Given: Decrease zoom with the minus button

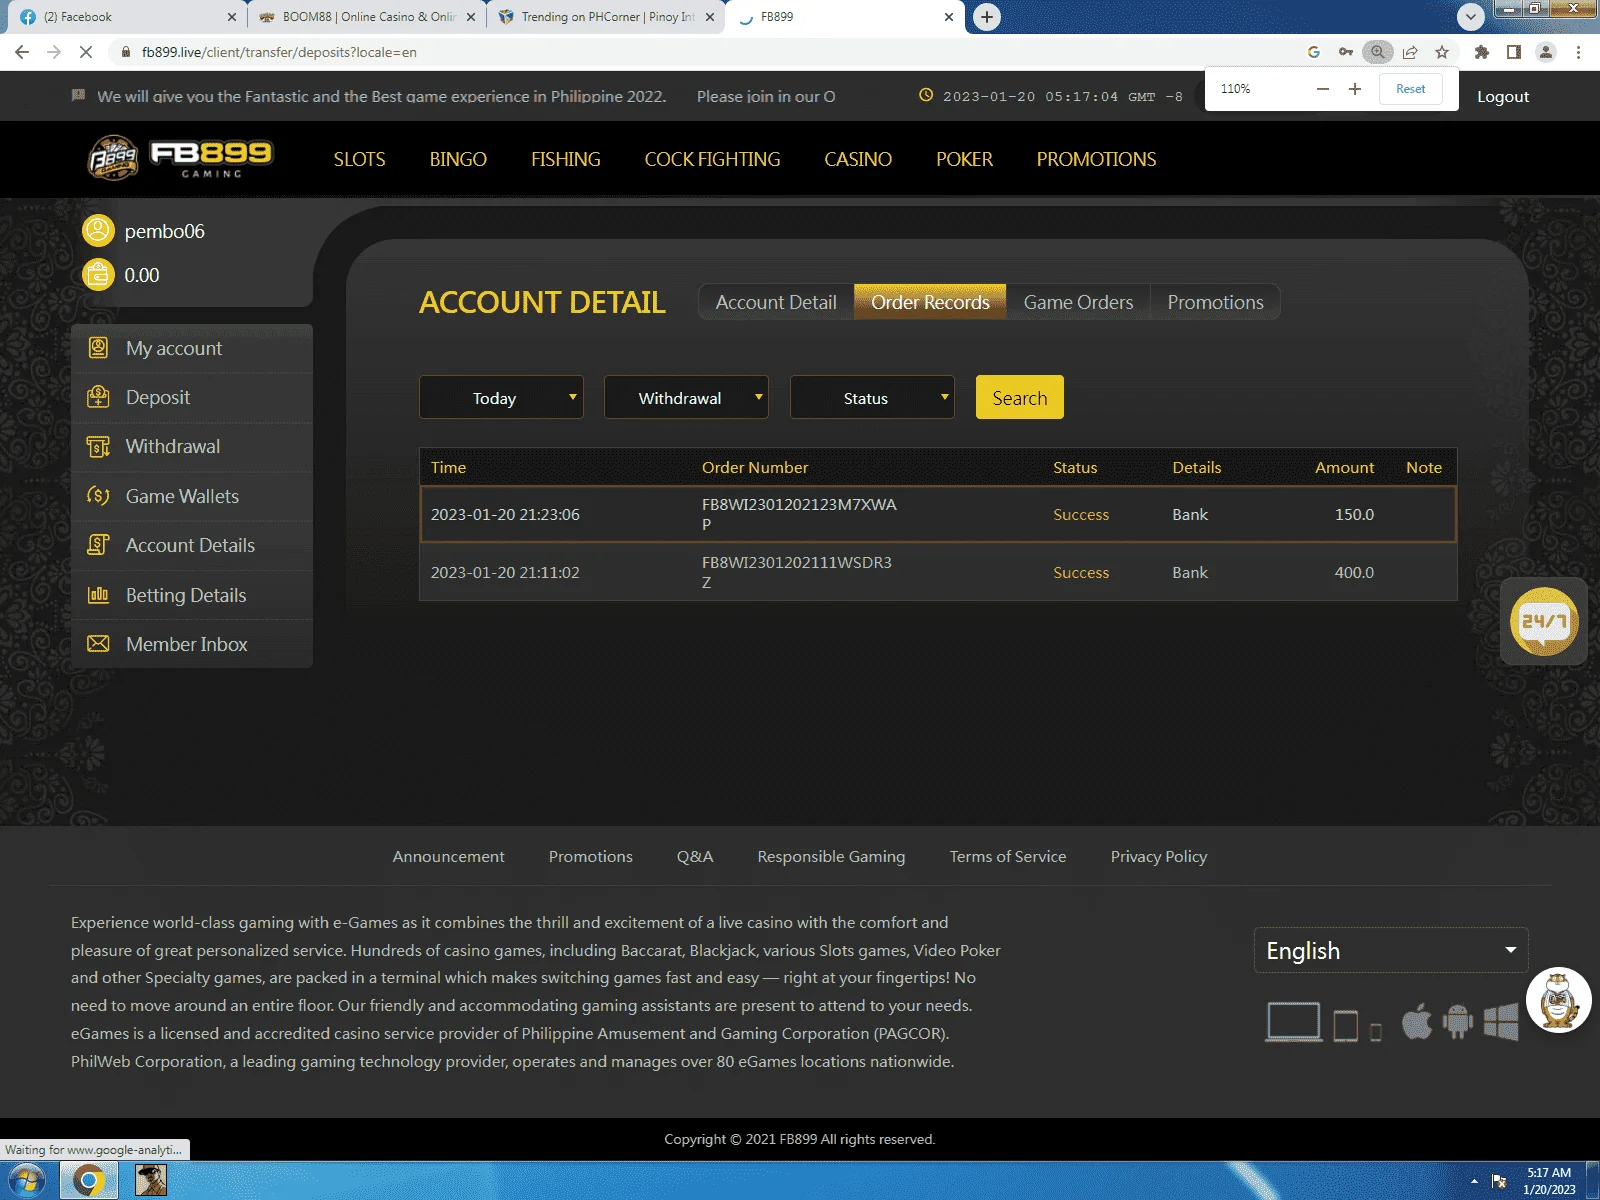Looking at the screenshot, I should click(x=1323, y=89).
